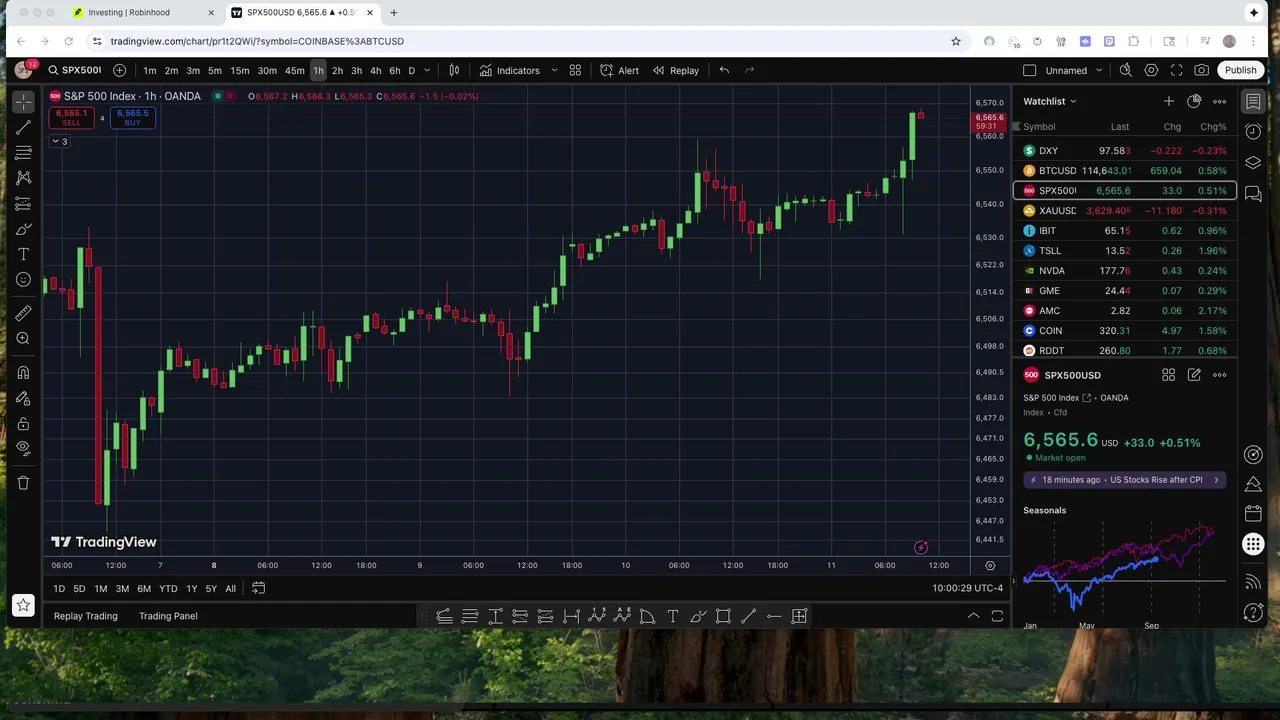Add symbol to watchlist plus icon

coord(1168,101)
